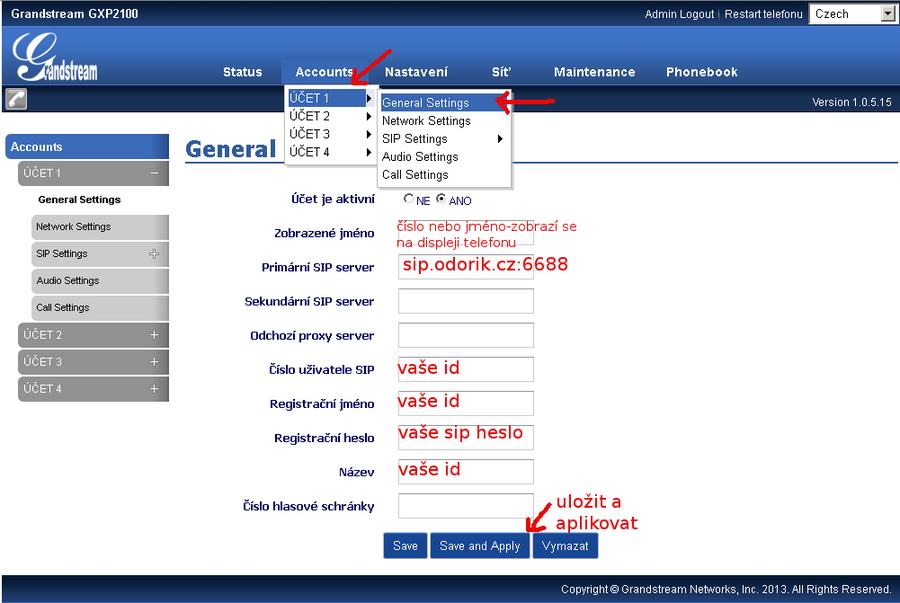The height and width of the screenshot is (603, 900).
Task: Open Network Settings in the sidebar
Action: tap(73, 227)
